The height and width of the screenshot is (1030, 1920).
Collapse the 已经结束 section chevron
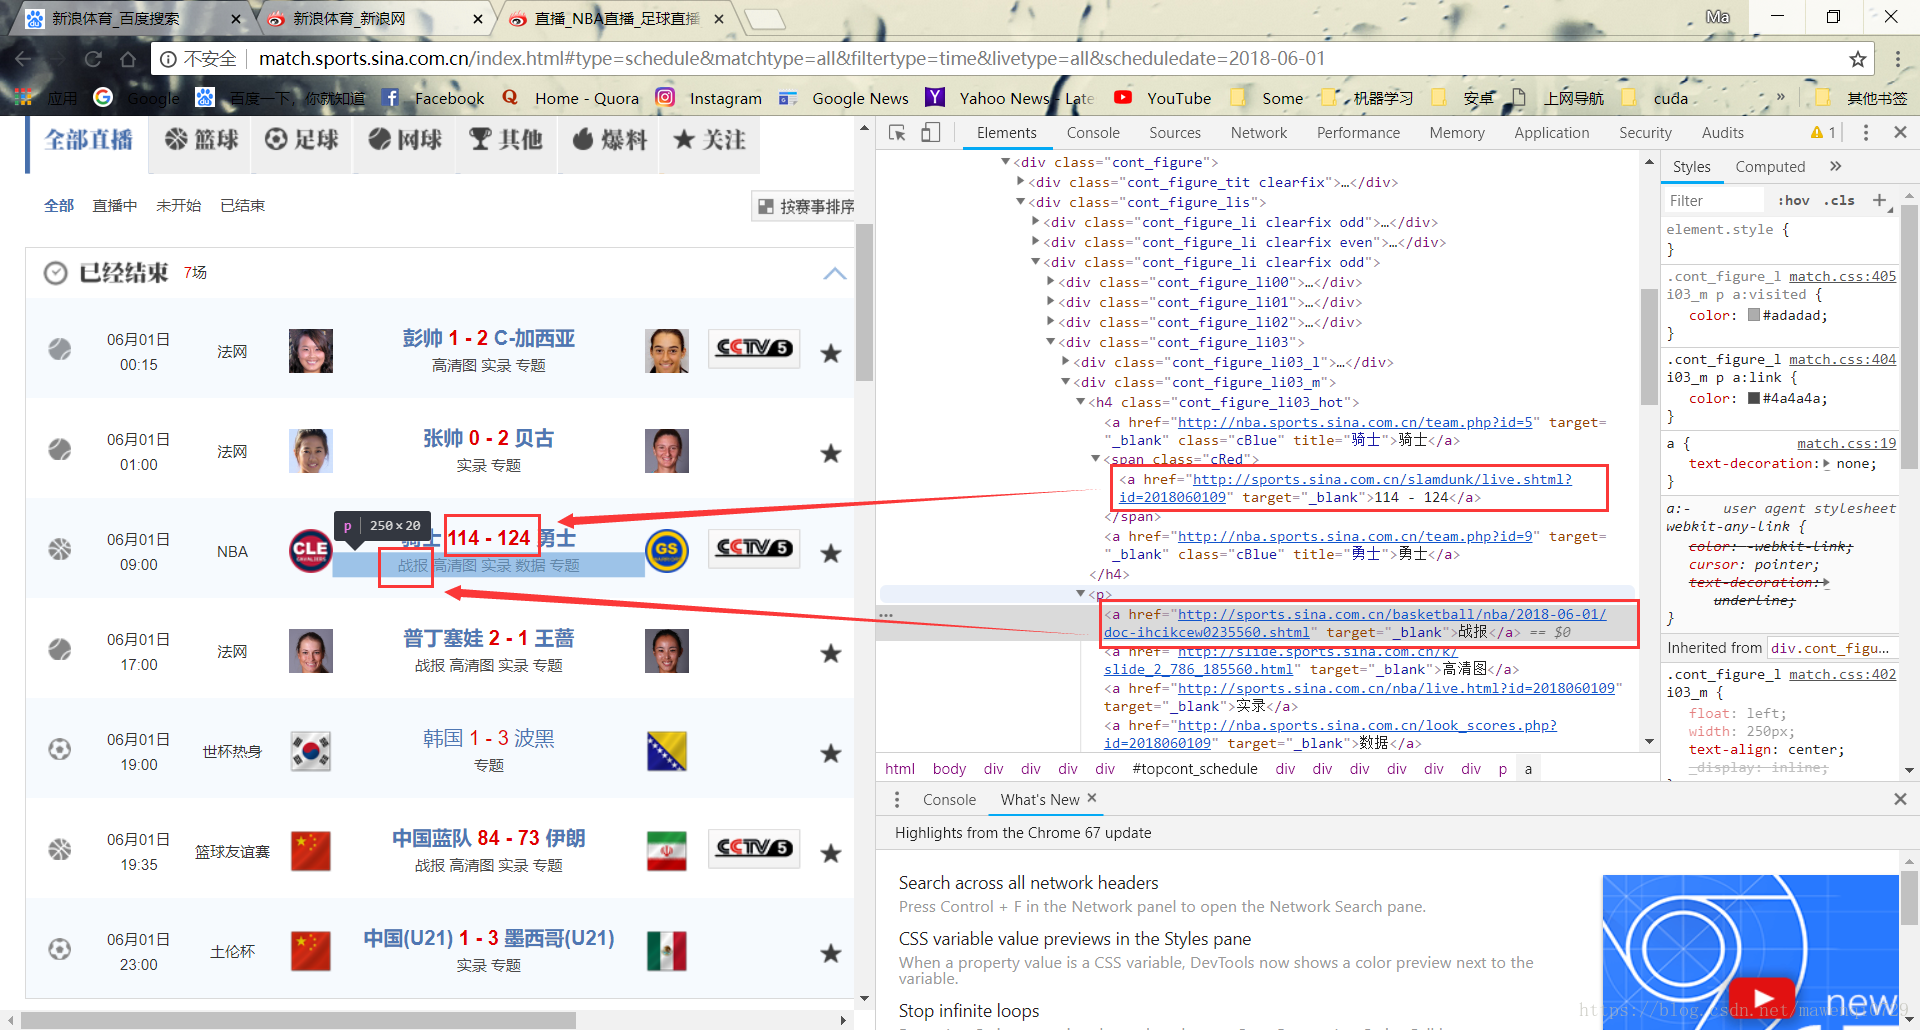click(834, 273)
